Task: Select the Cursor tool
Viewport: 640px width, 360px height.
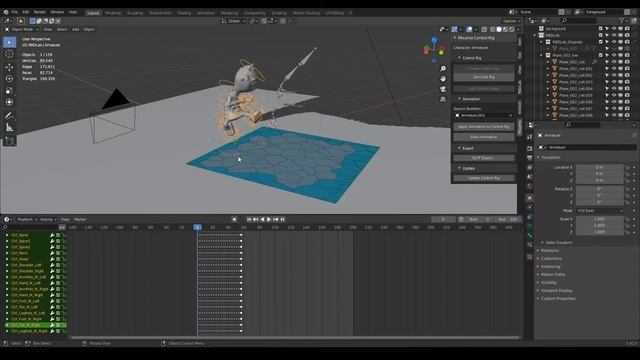Action: (9, 54)
